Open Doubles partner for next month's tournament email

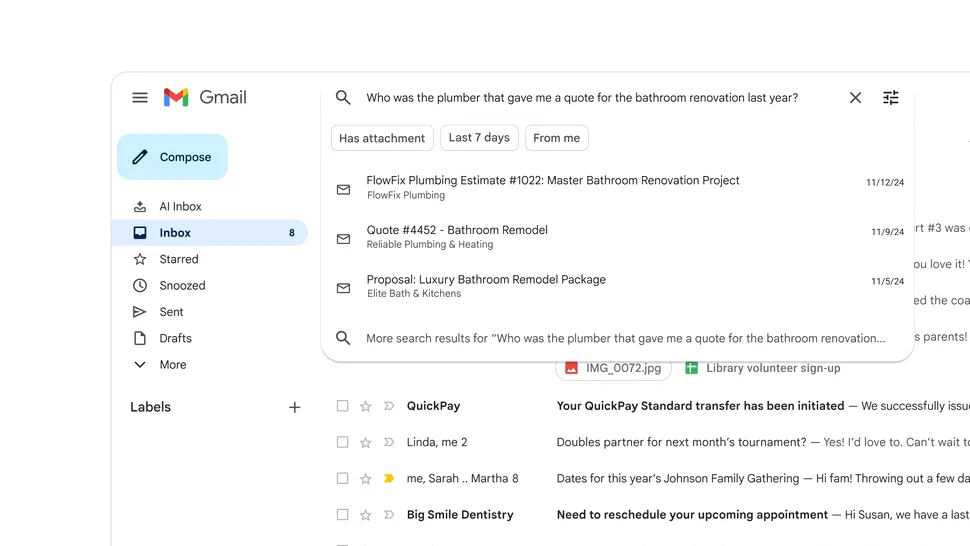coord(681,442)
